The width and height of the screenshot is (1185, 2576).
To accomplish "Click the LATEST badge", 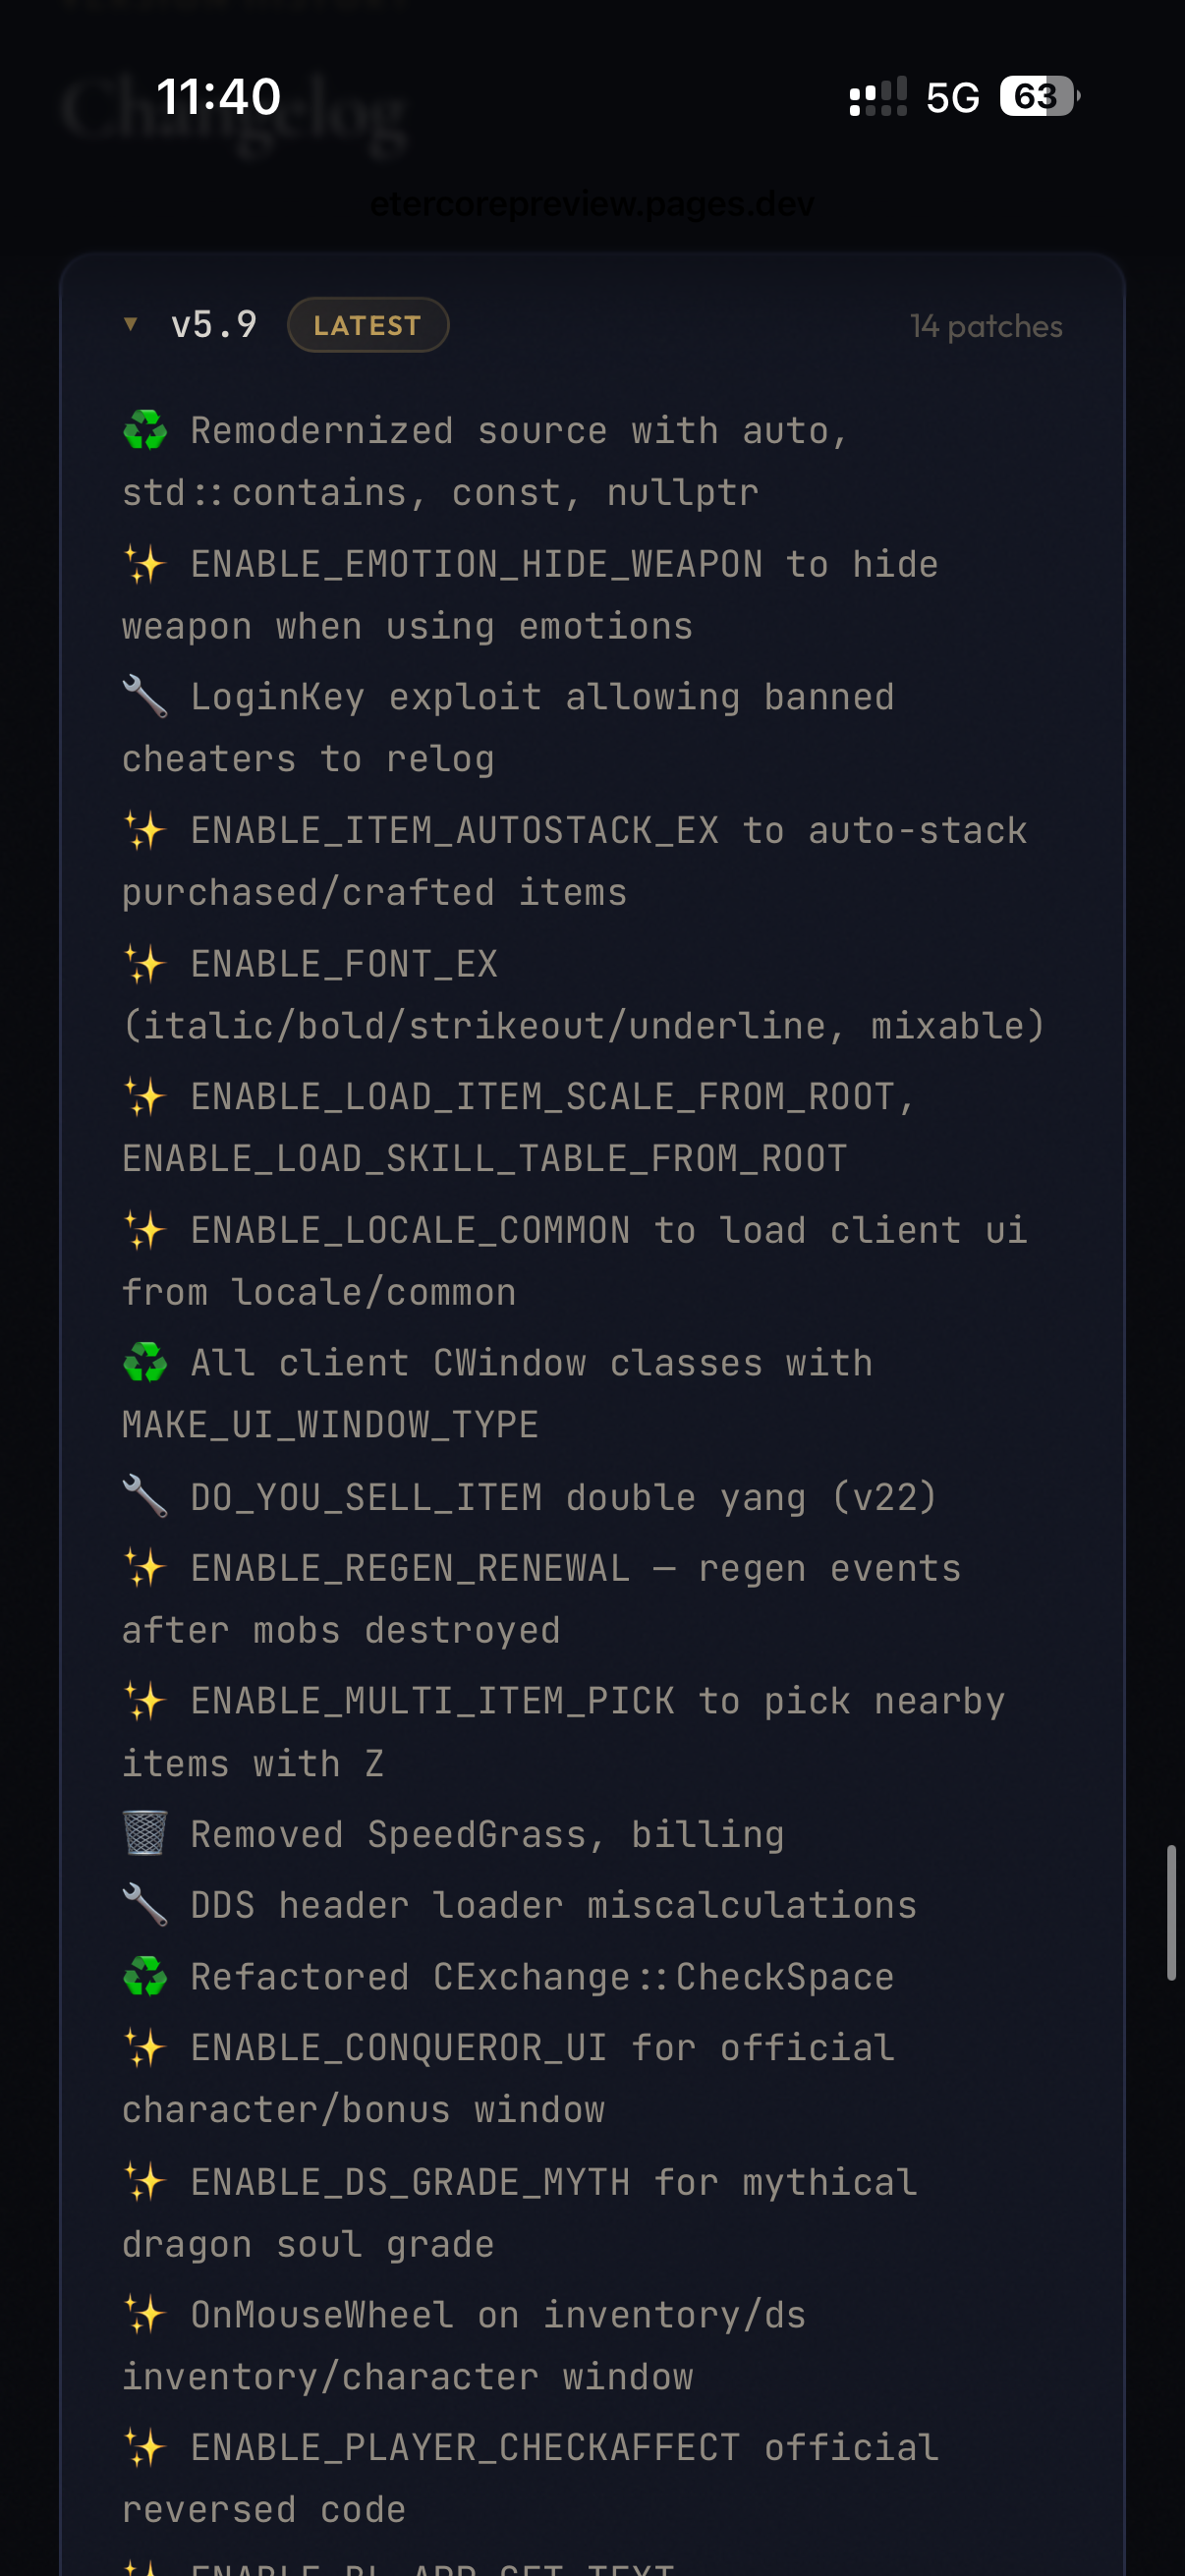I will (368, 325).
